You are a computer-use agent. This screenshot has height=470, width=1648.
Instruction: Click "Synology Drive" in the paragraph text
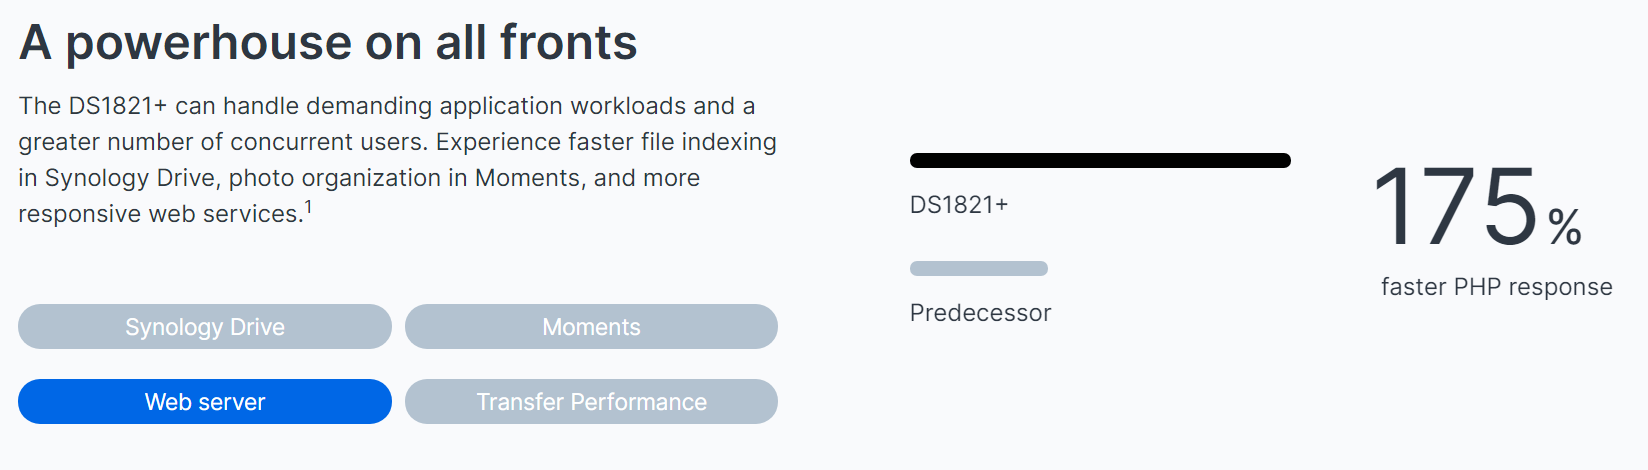point(130,178)
